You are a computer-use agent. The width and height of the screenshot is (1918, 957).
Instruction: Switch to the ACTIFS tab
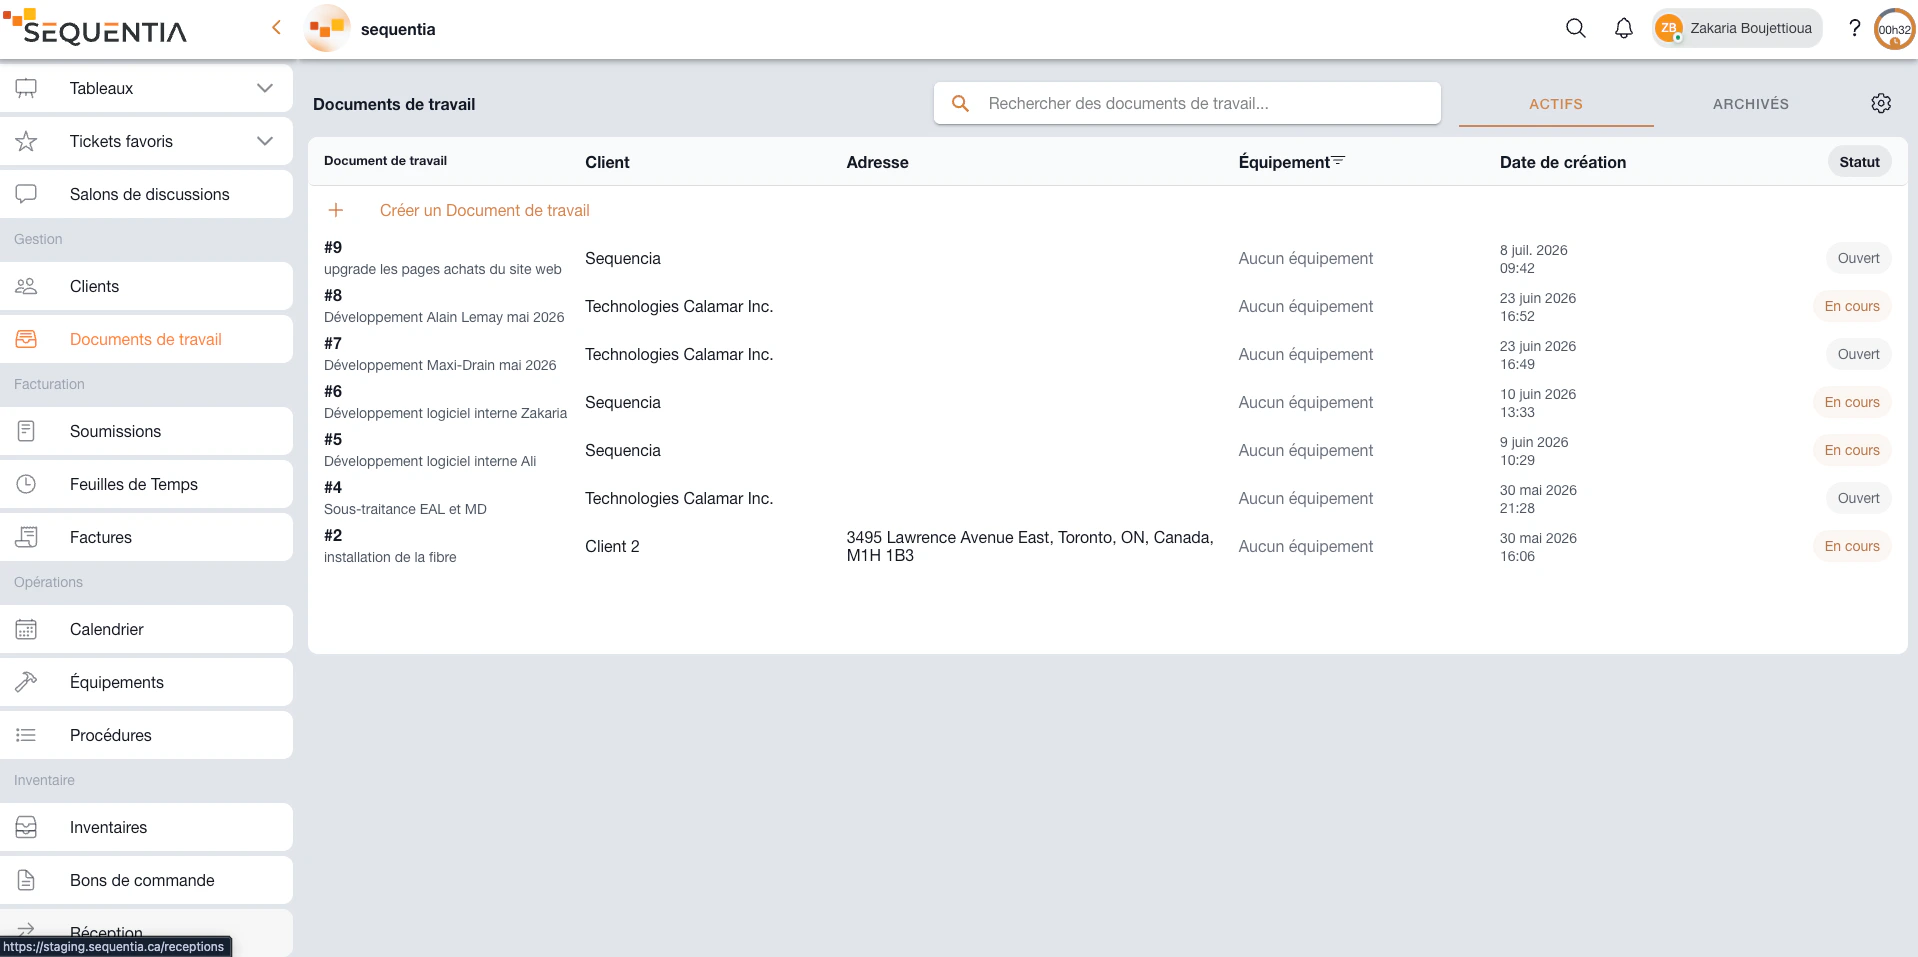coord(1556,104)
